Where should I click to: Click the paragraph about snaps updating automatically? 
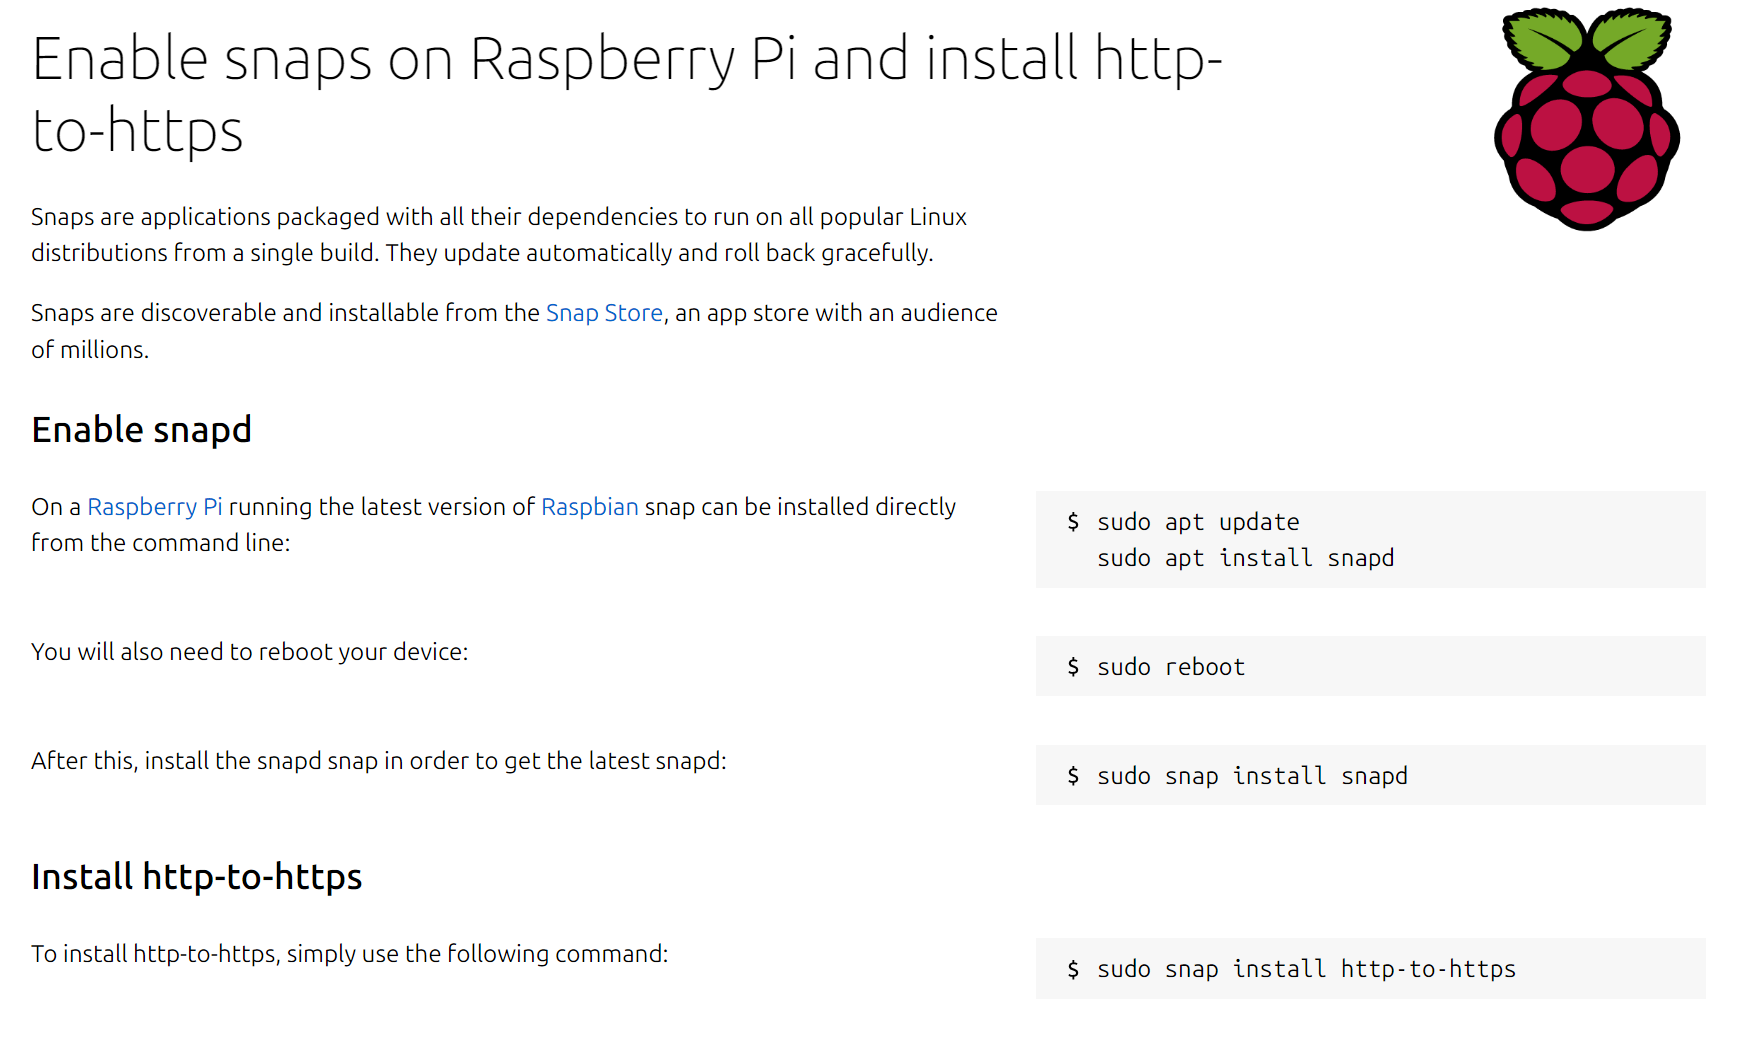(498, 235)
